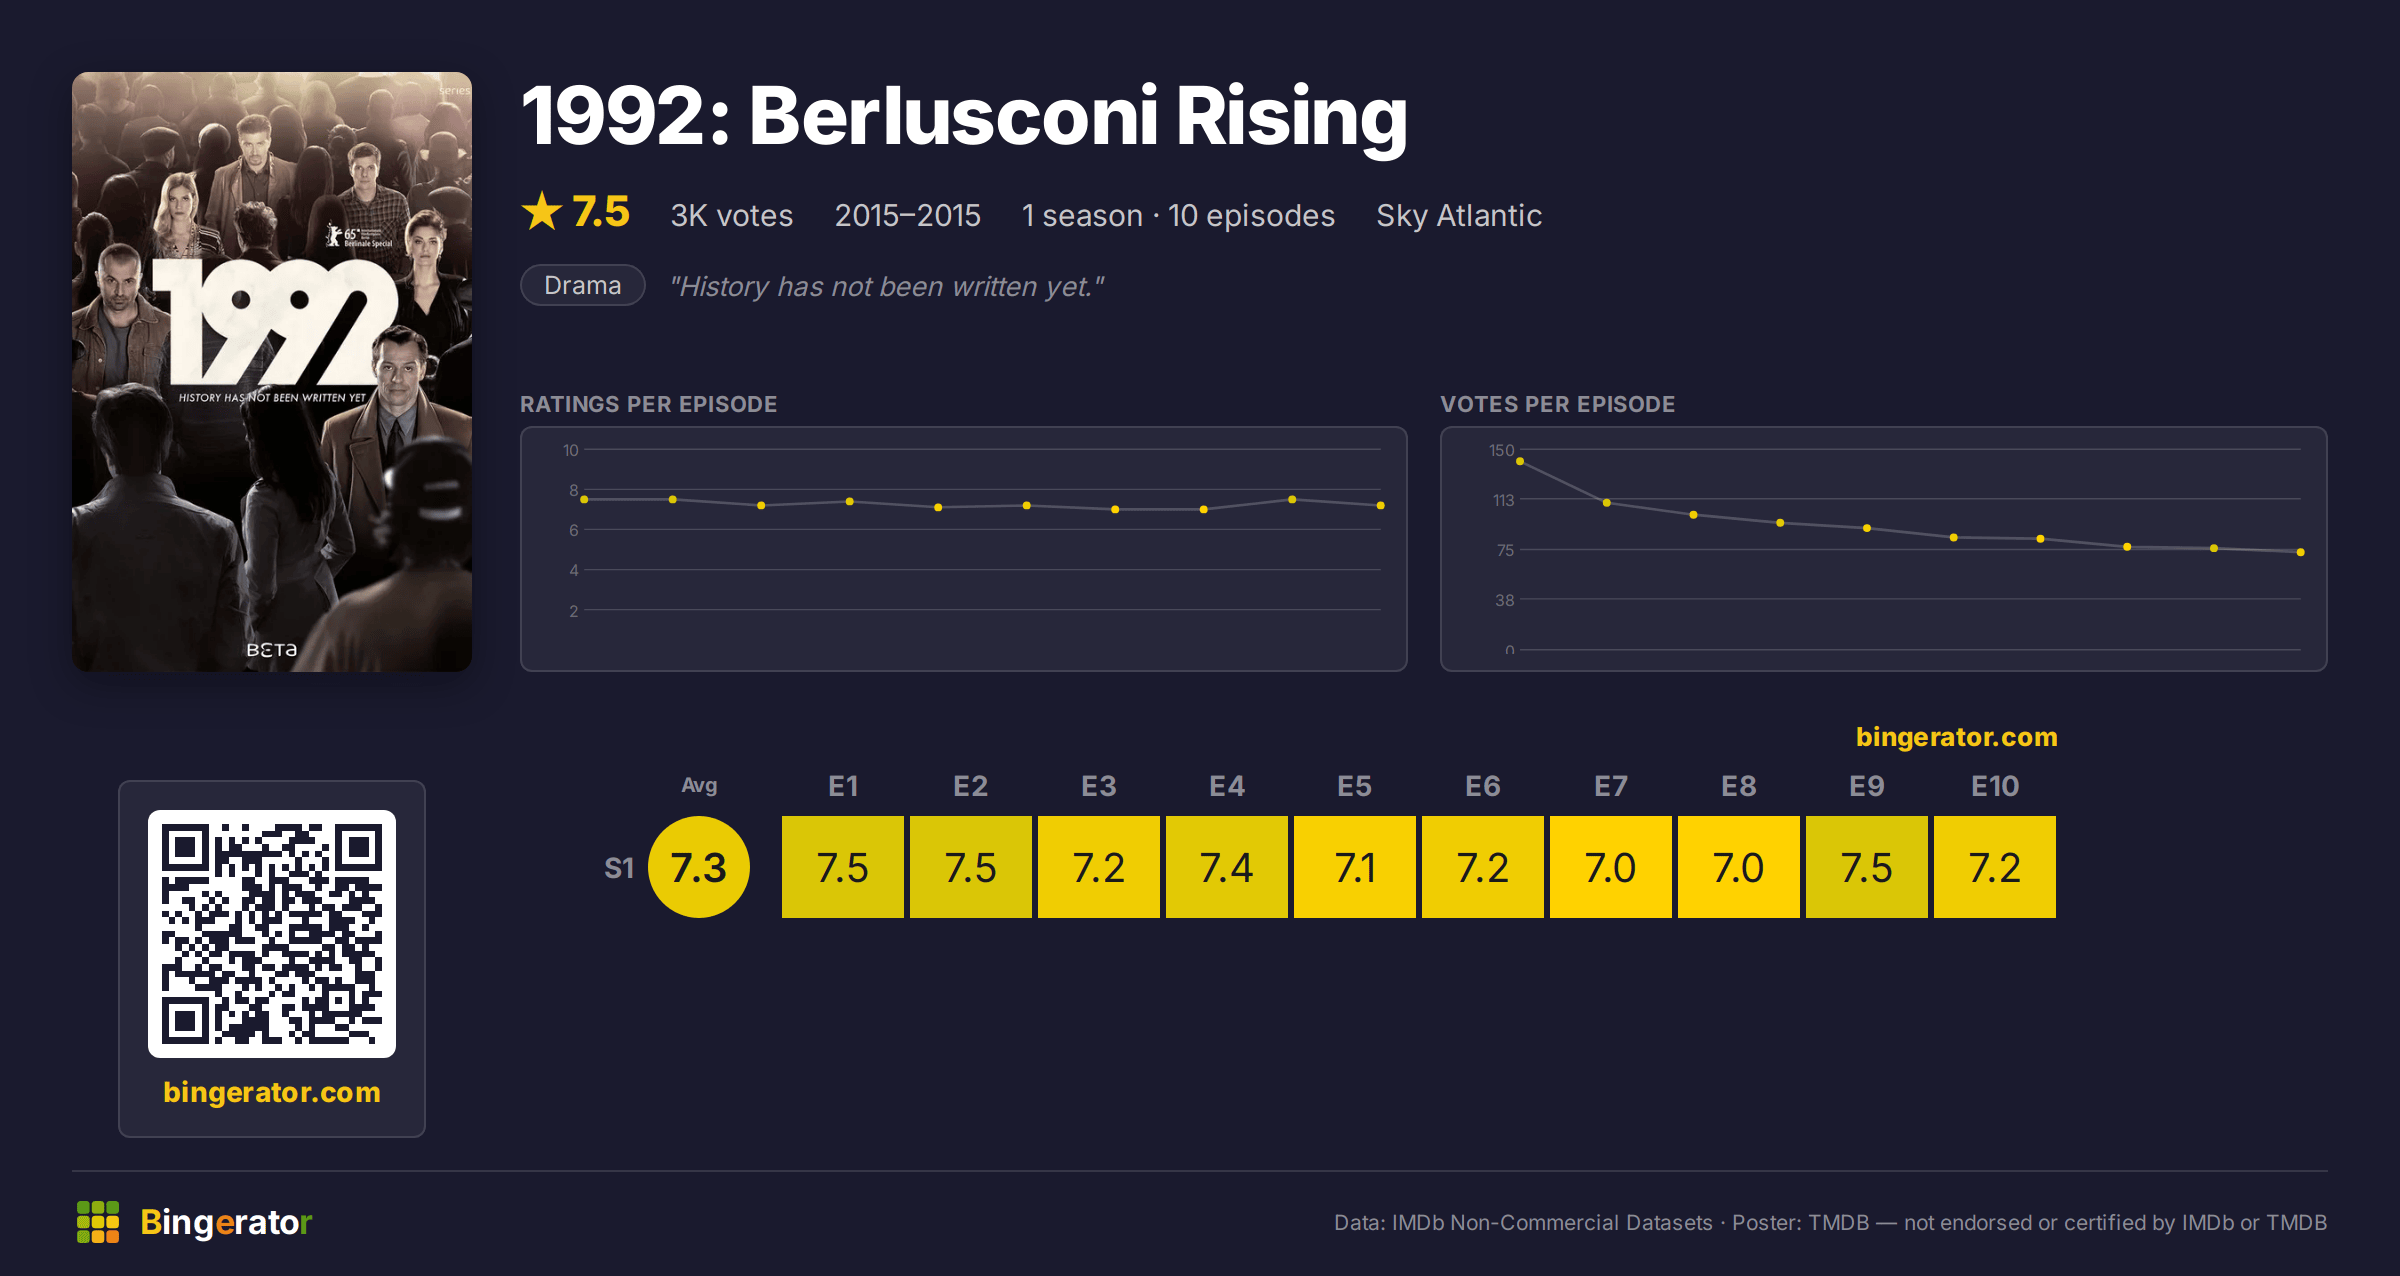Image resolution: width=2400 pixels, height=1276 pixels.
Task: Click the 1992: Berlusconi Rising title
Action: click(x=964, y=117)
